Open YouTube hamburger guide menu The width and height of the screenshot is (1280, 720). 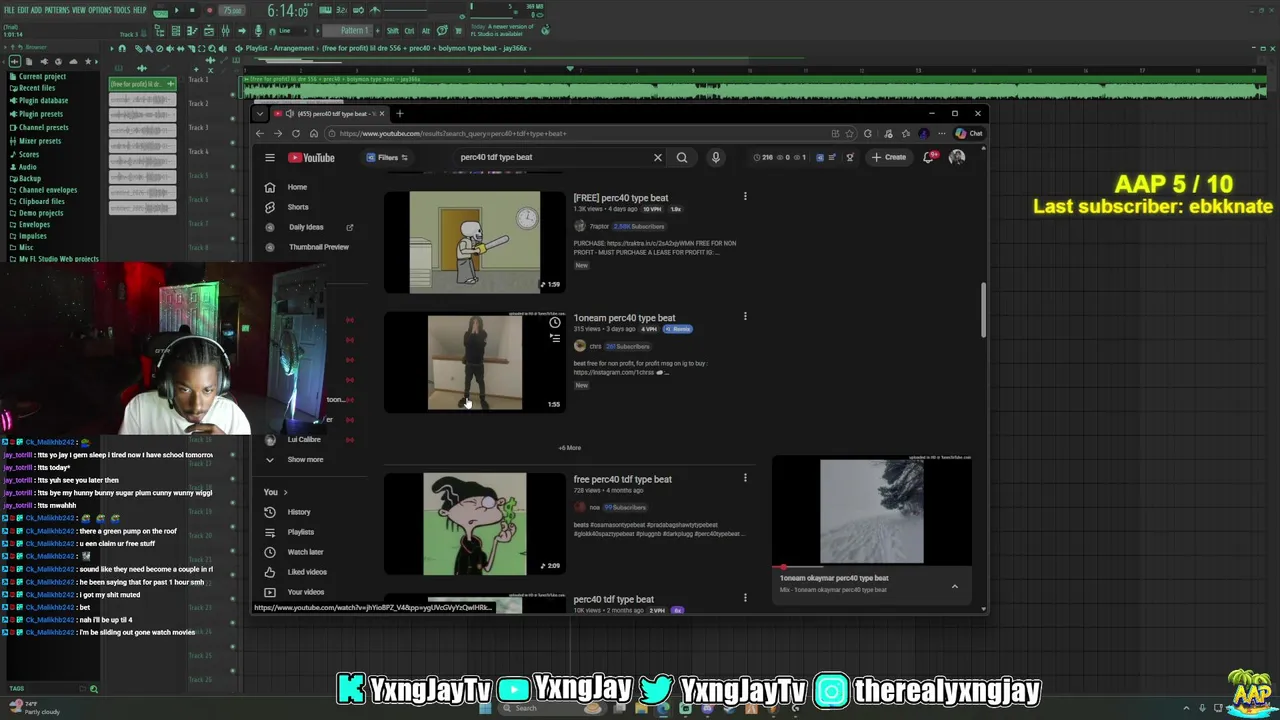pyautogui.click(x=270, y=157)
